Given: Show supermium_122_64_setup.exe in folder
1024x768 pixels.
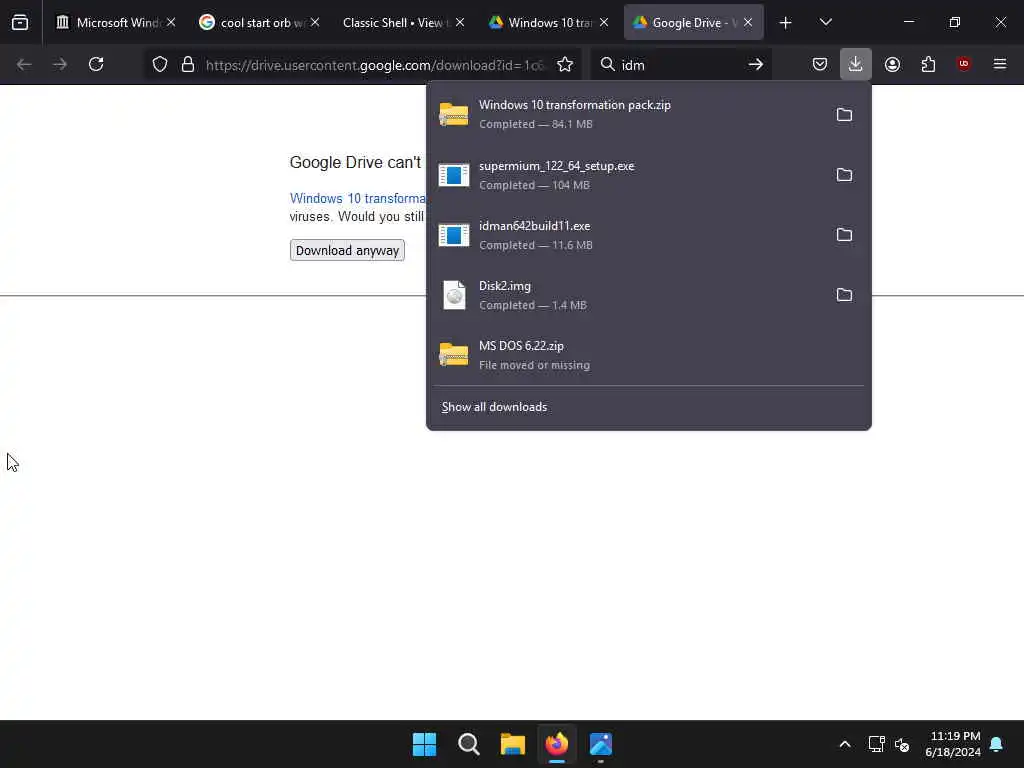Looking at the screenshot, I should coord(844,175).
